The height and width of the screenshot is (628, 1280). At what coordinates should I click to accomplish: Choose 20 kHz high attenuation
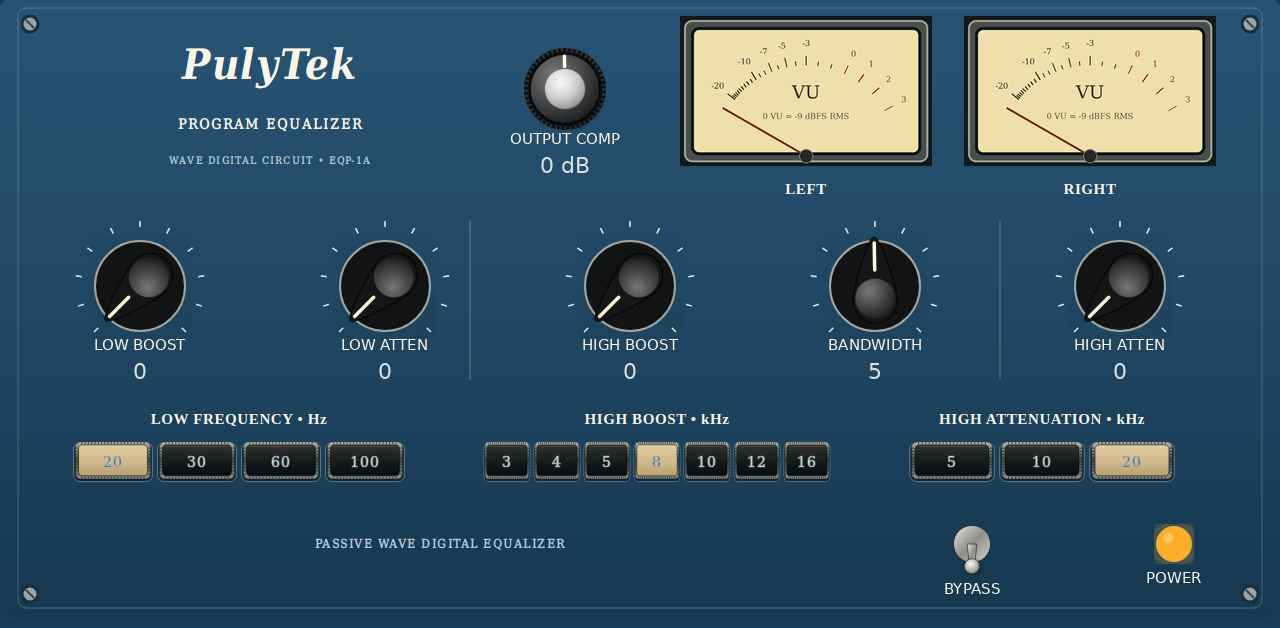click(1132, 461)
